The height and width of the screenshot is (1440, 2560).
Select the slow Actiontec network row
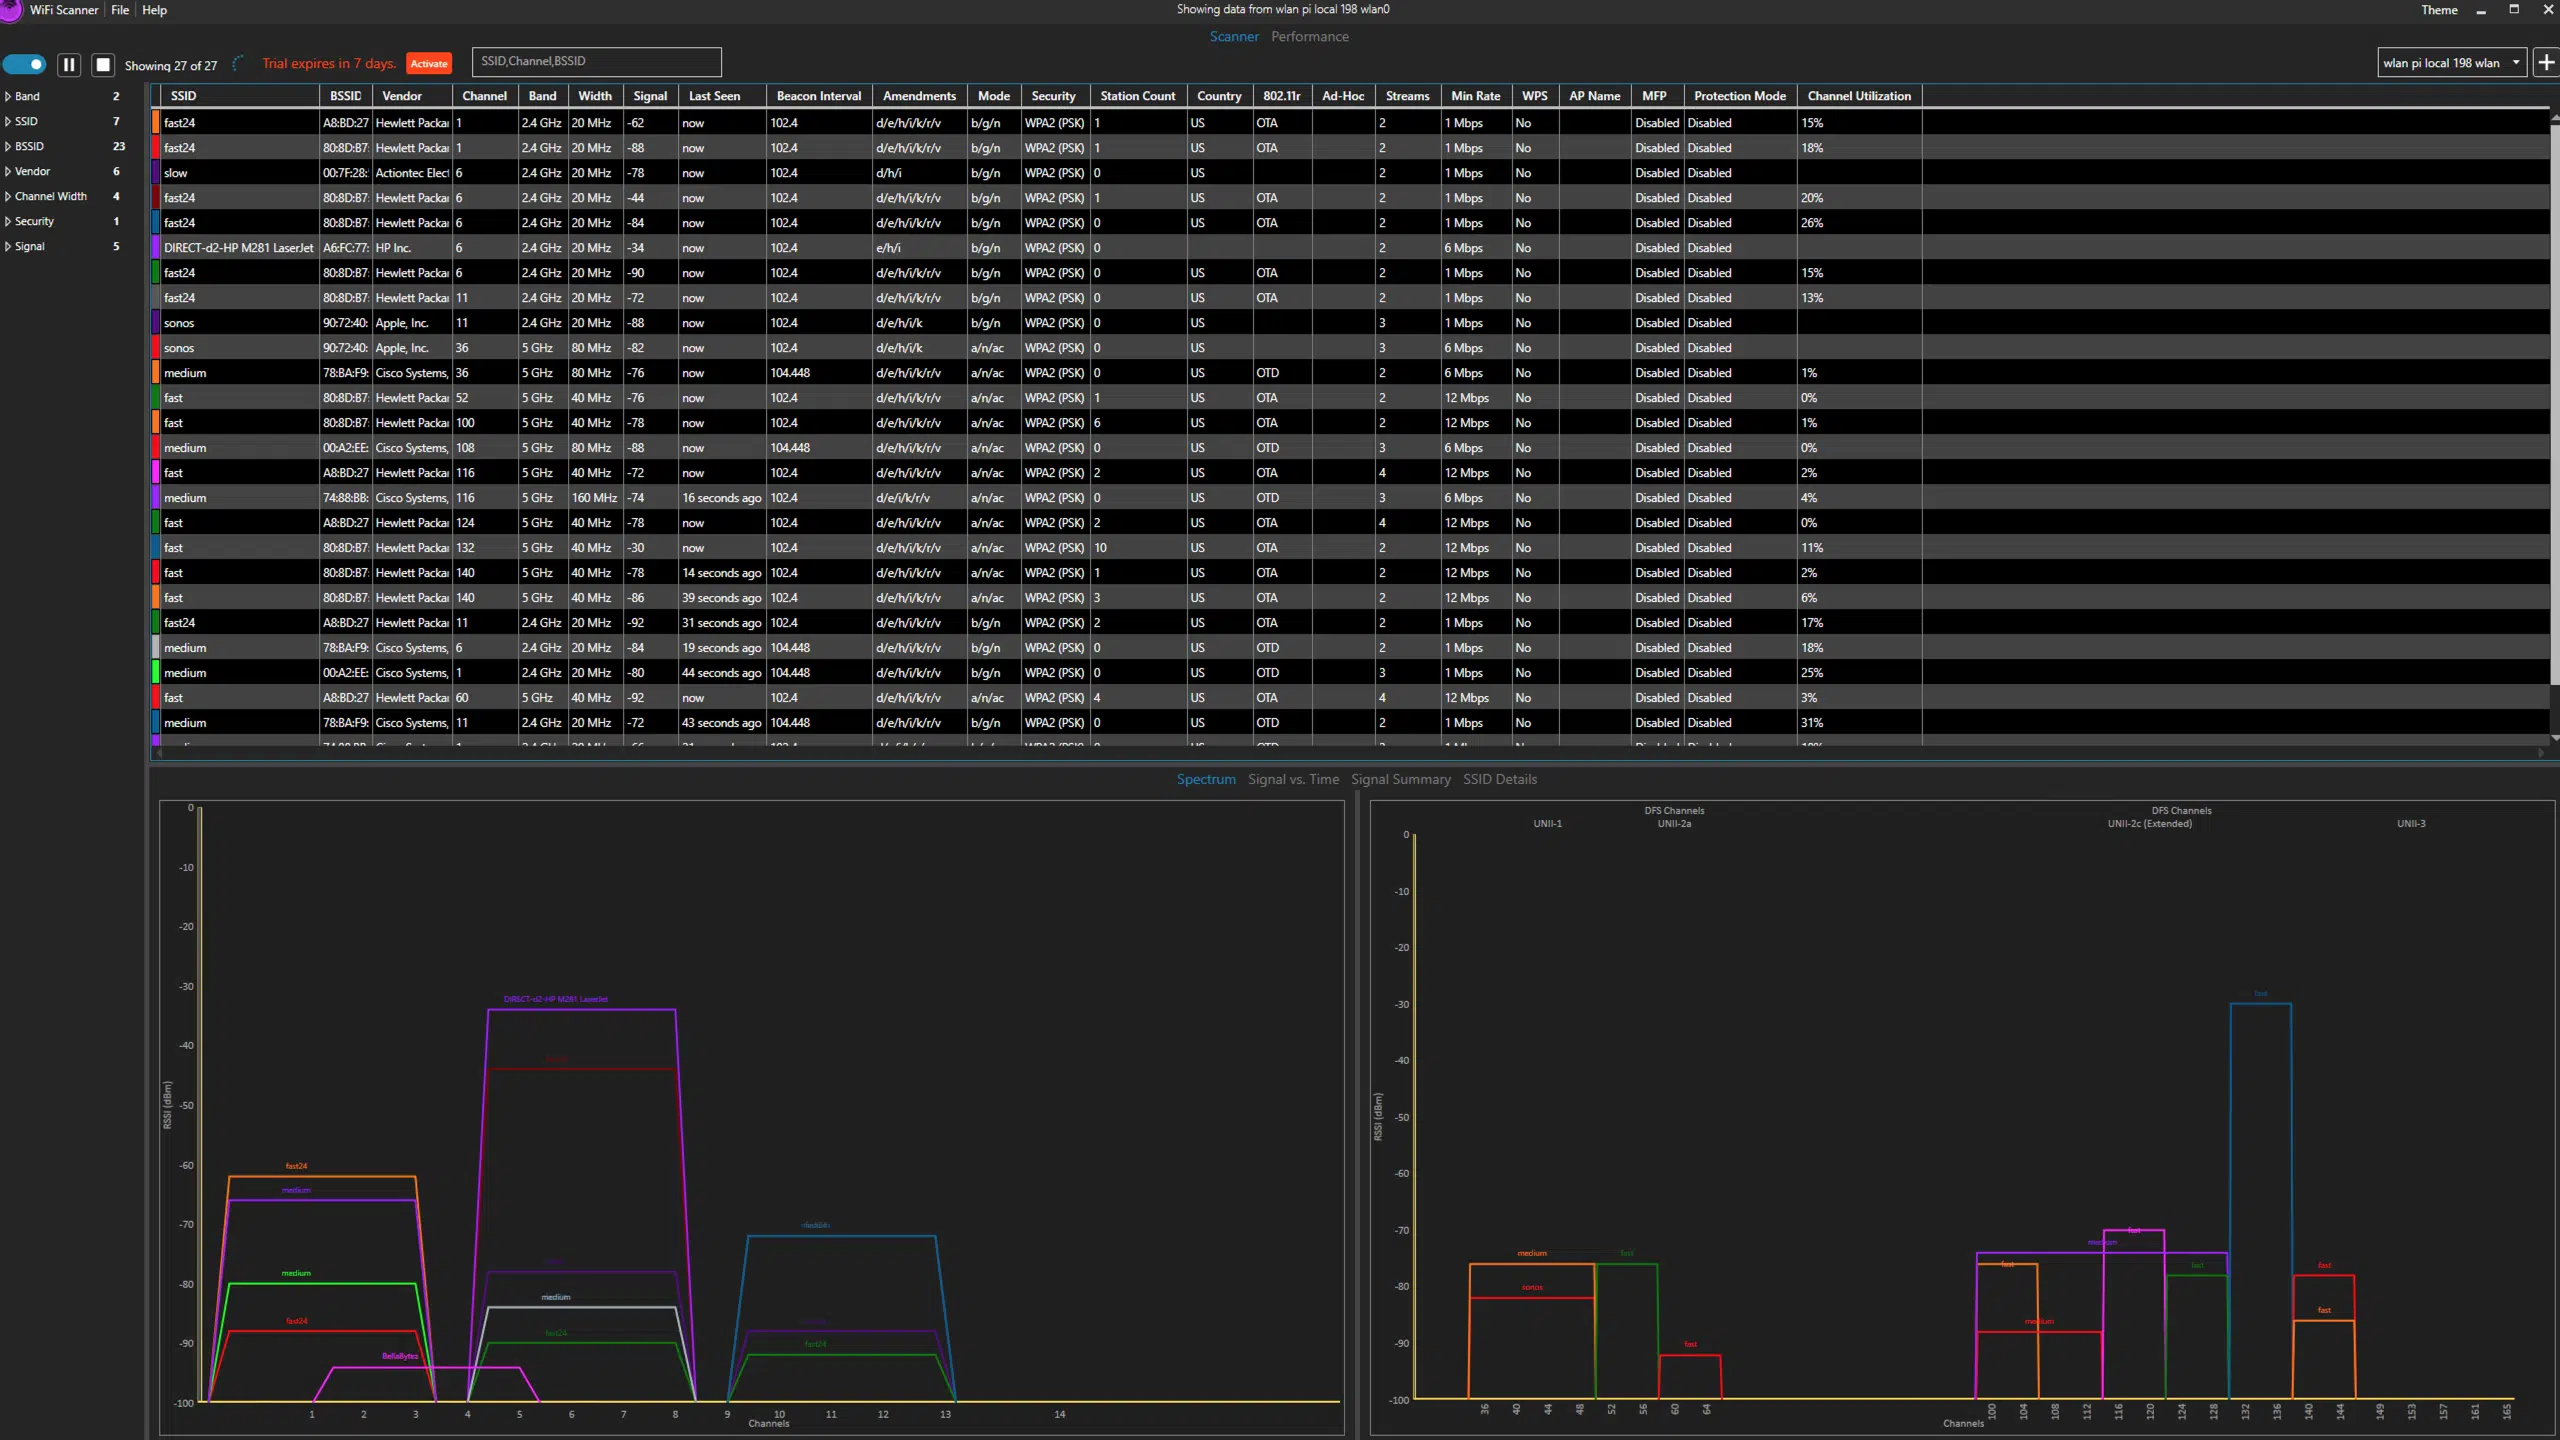[x=1350, y=173]
